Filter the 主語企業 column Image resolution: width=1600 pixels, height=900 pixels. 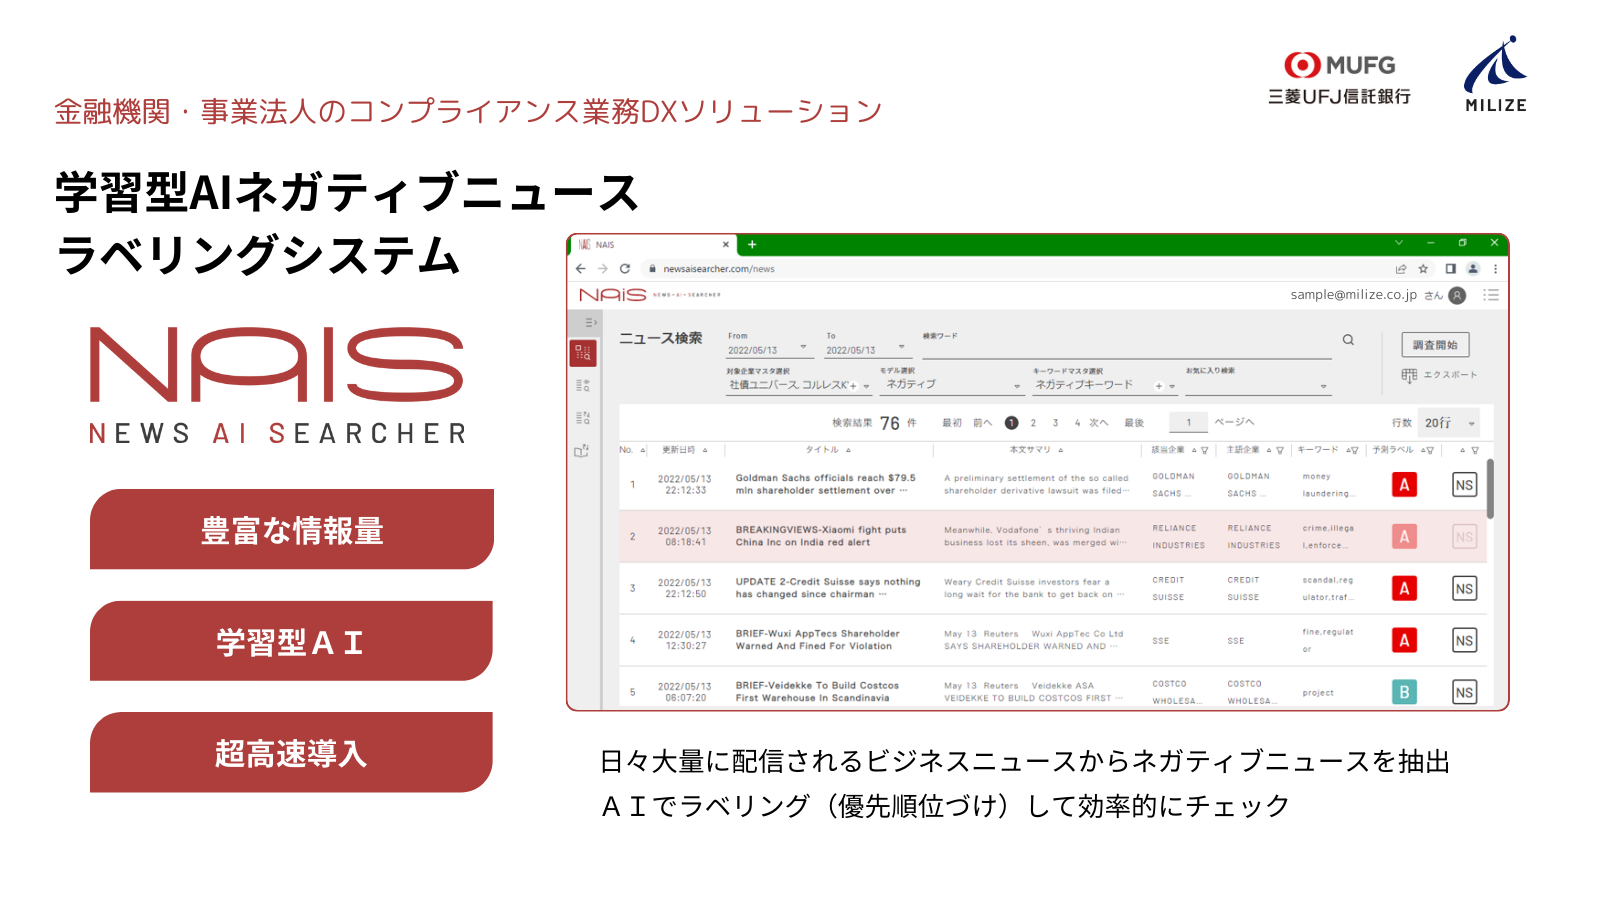(x=1280, y=451)
